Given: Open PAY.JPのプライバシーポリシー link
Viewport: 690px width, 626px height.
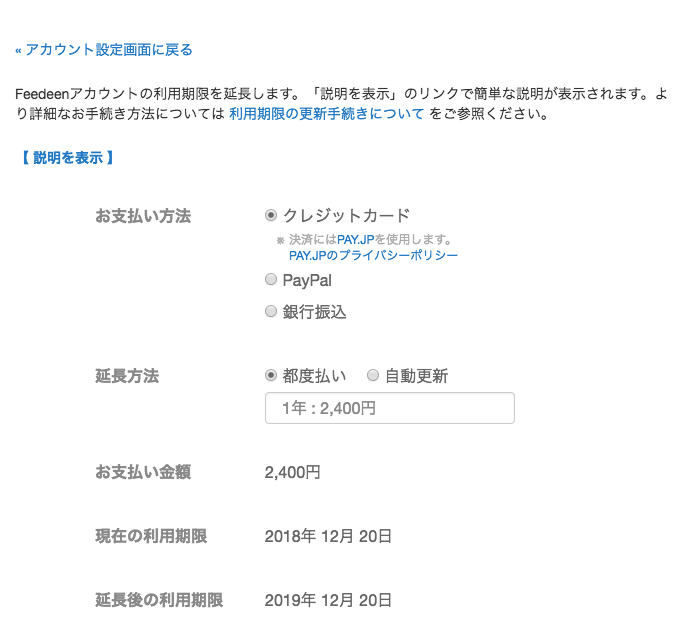Looking at the screenshot, I should pyautogui.click(x=373, y=256).
